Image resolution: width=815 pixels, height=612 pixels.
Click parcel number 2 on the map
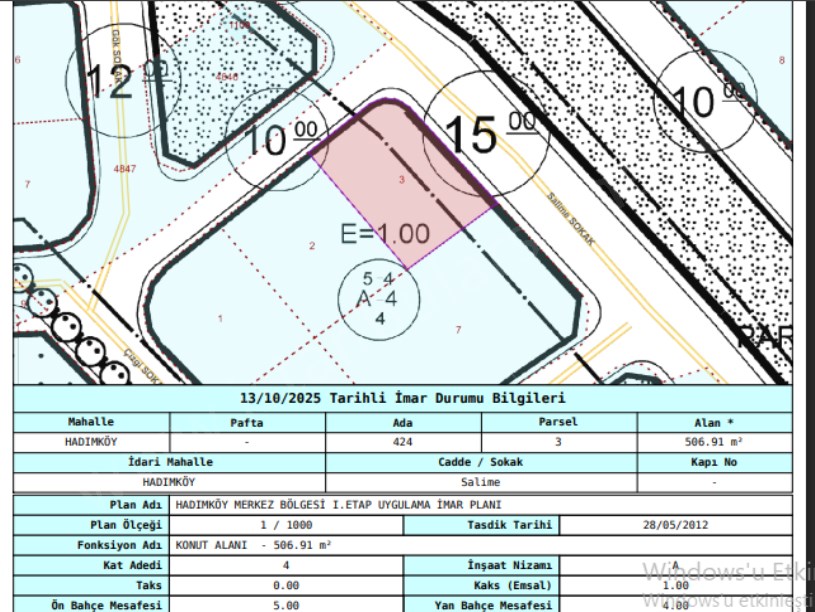coord(312,245)
